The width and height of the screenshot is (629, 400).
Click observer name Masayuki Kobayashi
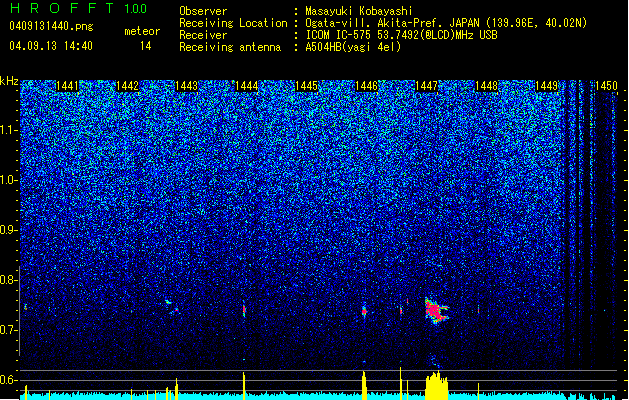click(359, 11)
